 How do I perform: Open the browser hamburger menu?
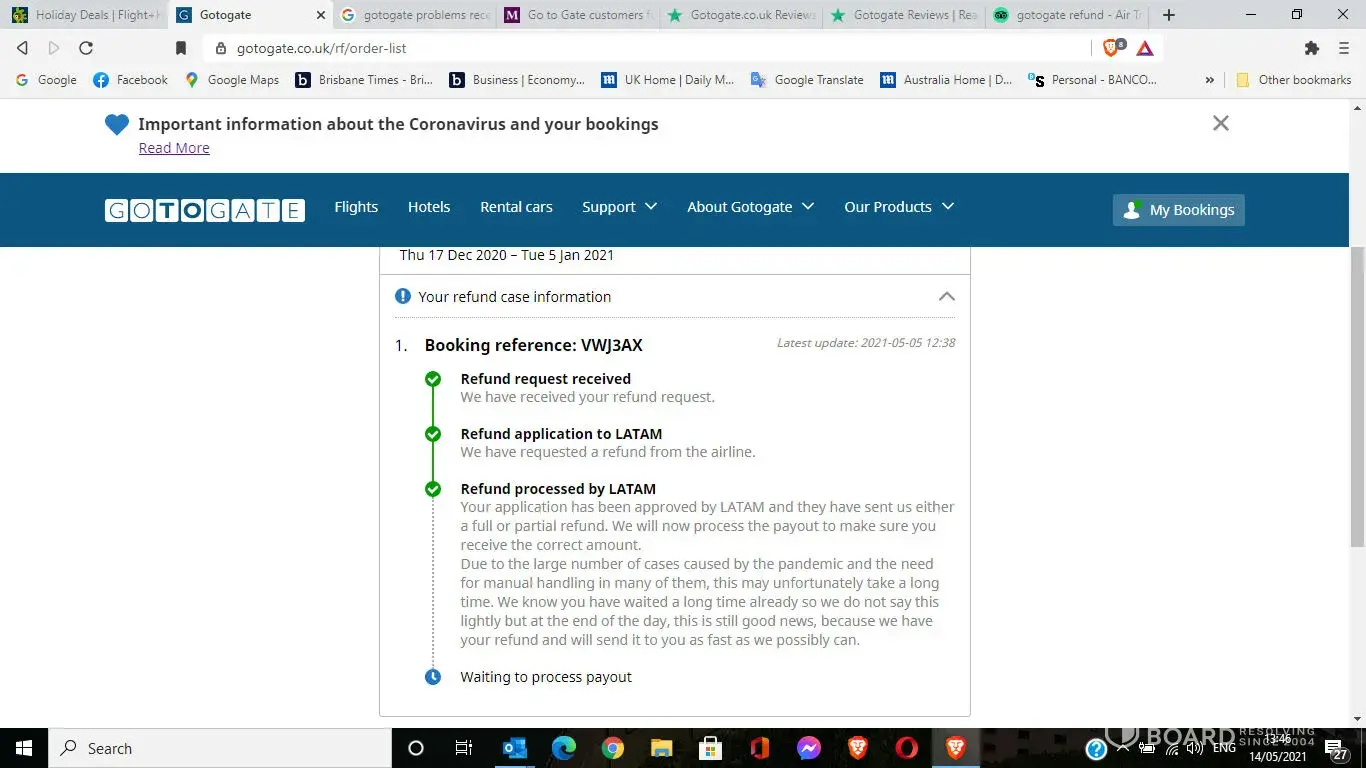(1344, 48)
